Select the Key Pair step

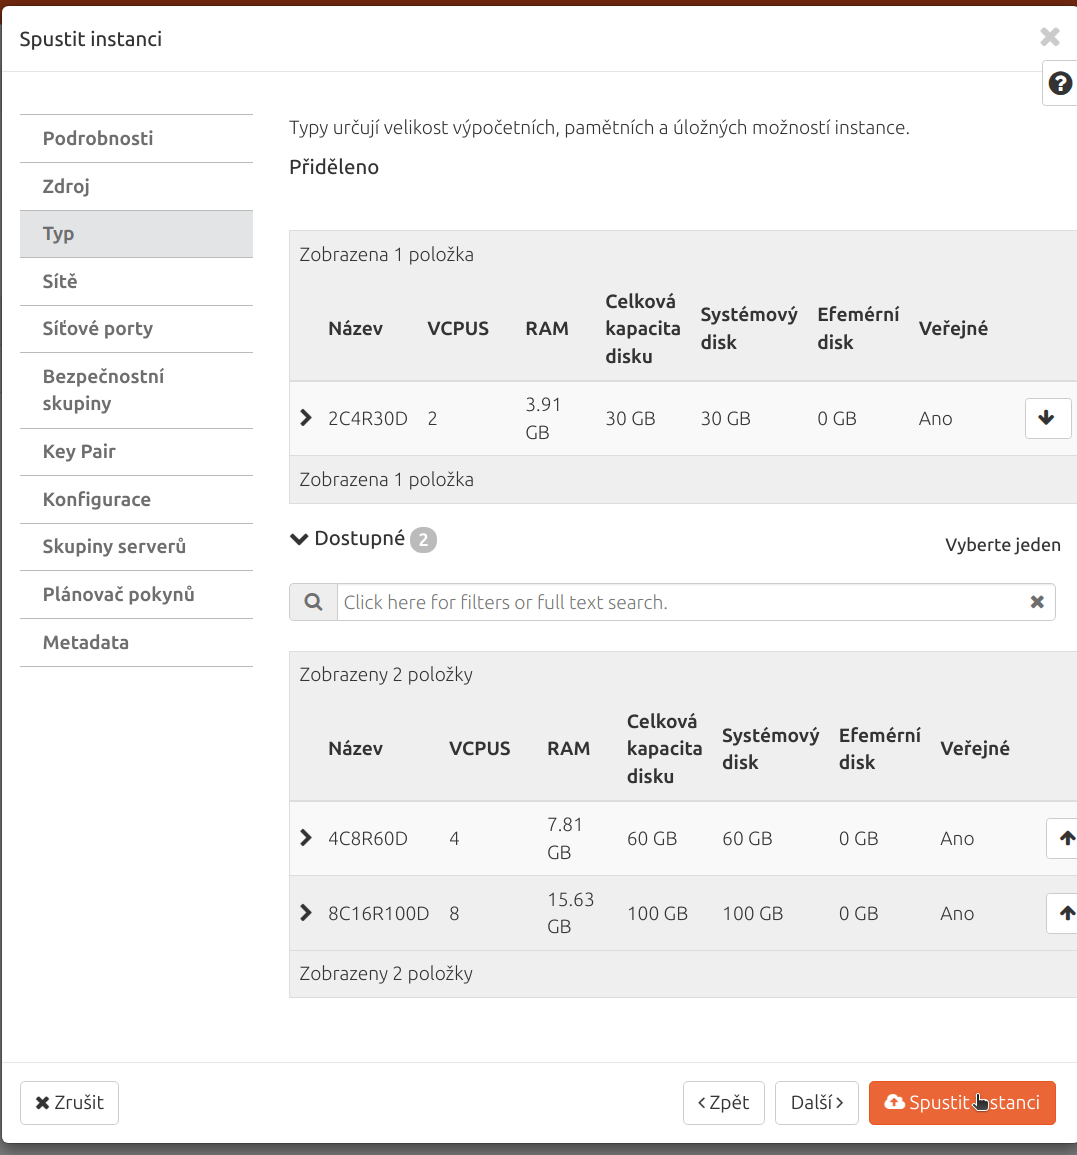pyautogui.click(x=136, y=452)
